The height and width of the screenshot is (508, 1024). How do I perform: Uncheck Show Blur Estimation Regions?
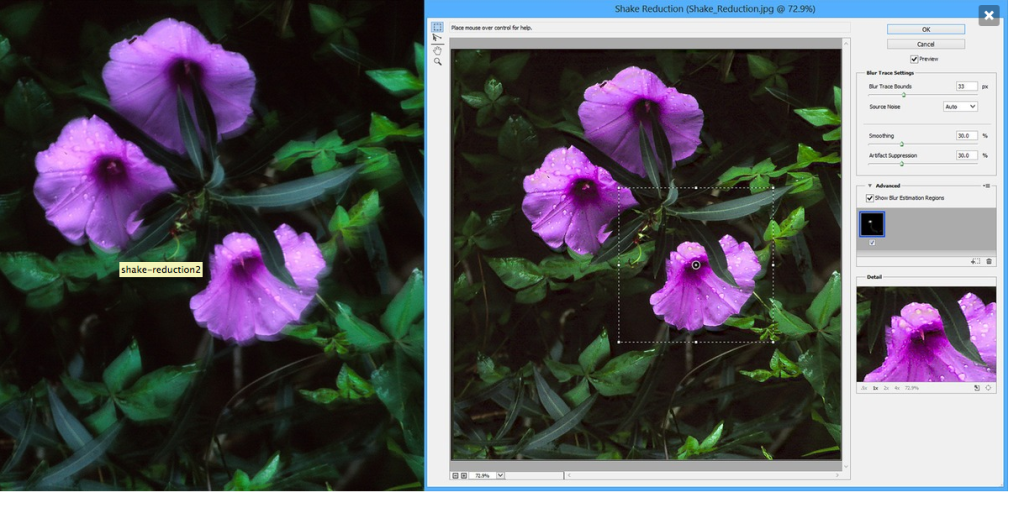point(870,198)
